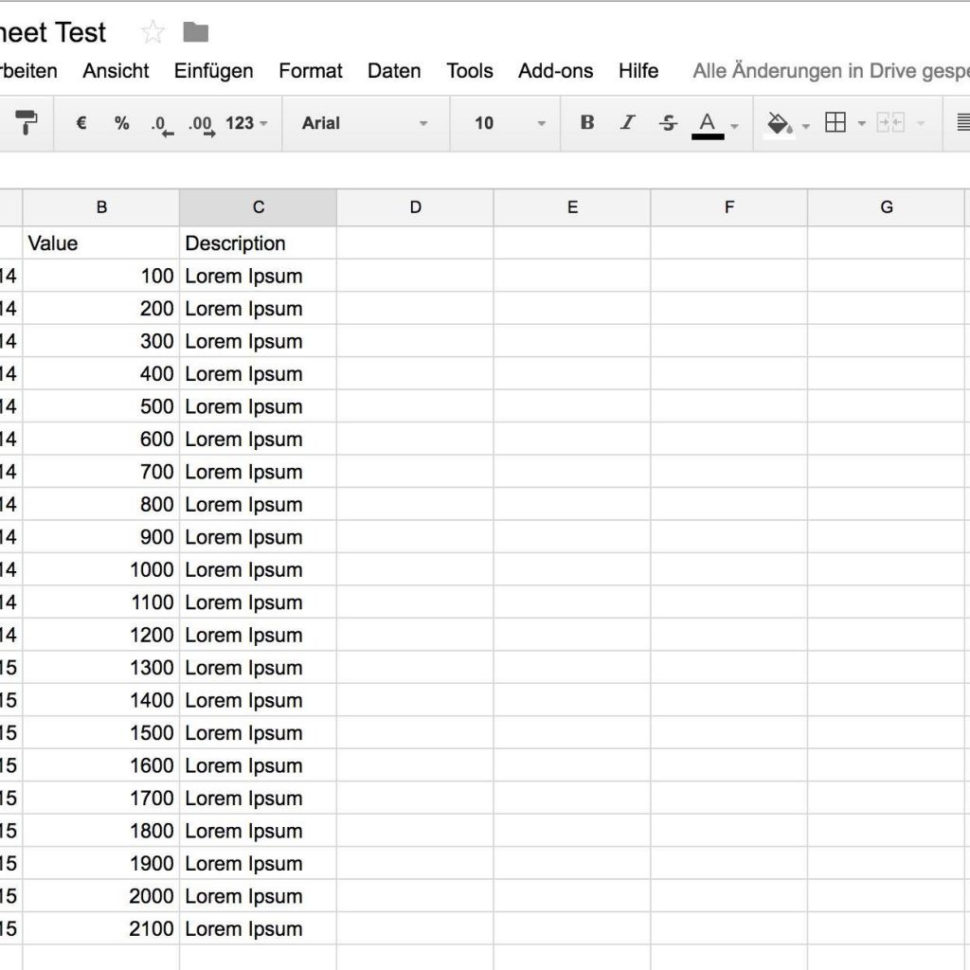The height and width of the screenshot is (970, 970).
Task: Select column B header
Action: (101, 207)
